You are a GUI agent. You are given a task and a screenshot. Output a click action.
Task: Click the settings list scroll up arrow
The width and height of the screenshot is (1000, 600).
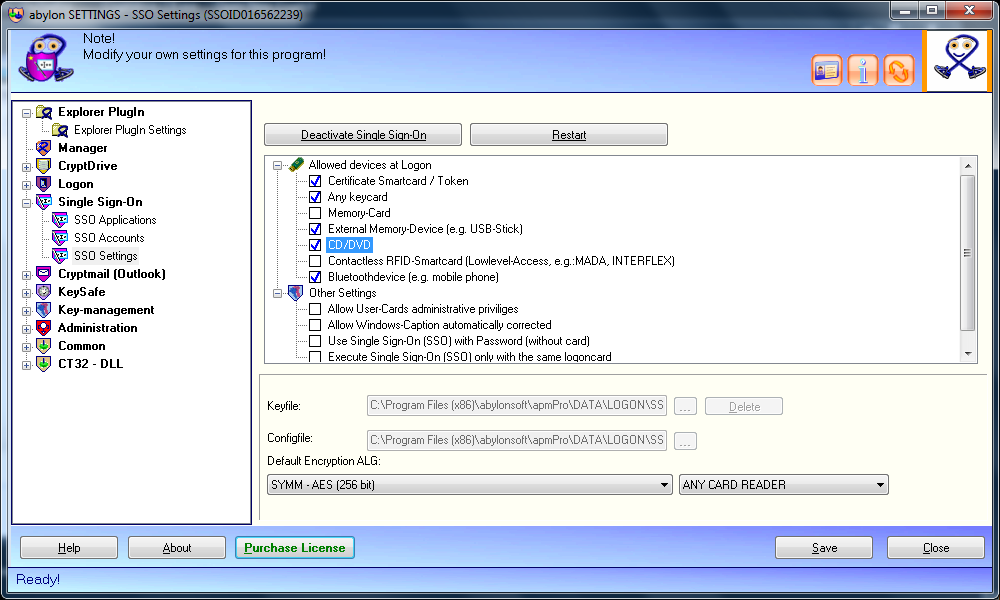(967, 166)
